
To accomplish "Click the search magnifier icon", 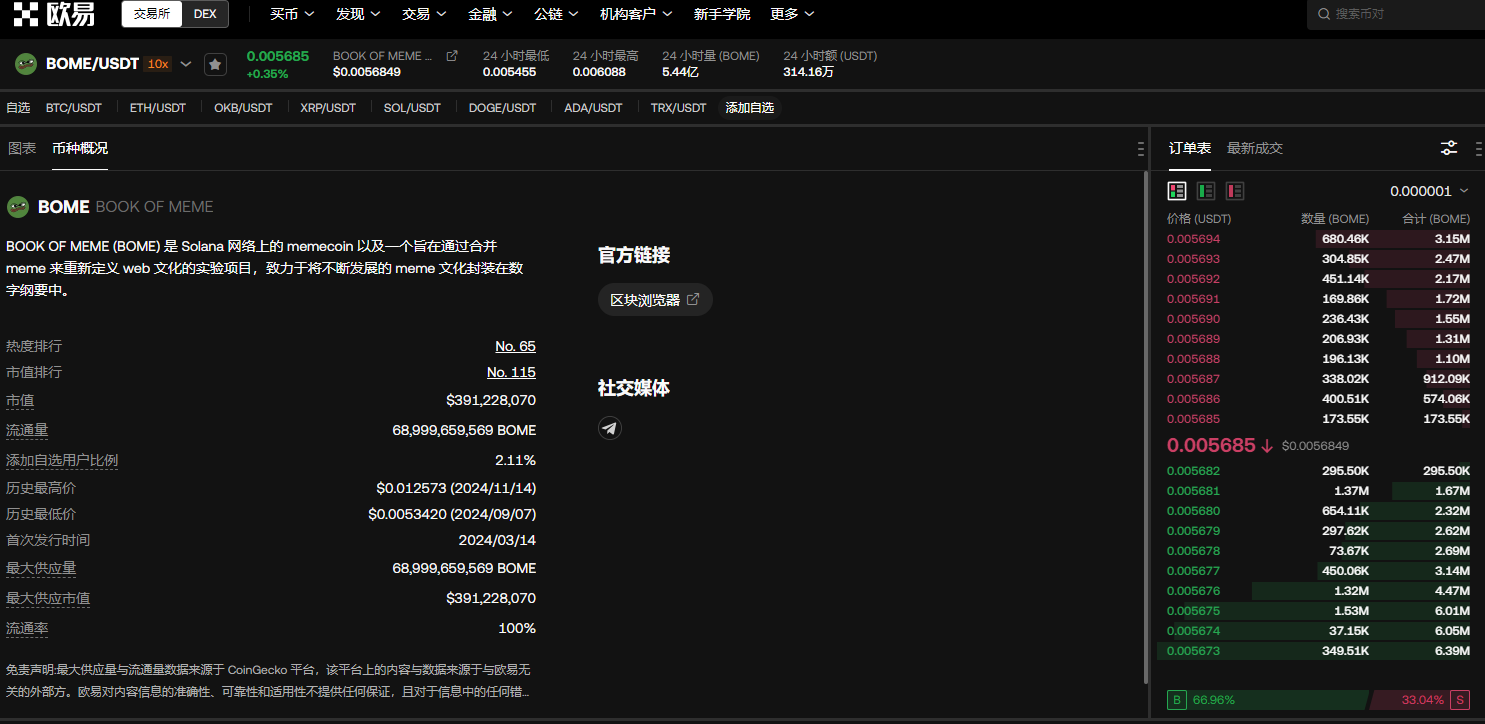I will [x=1324, y=14].
